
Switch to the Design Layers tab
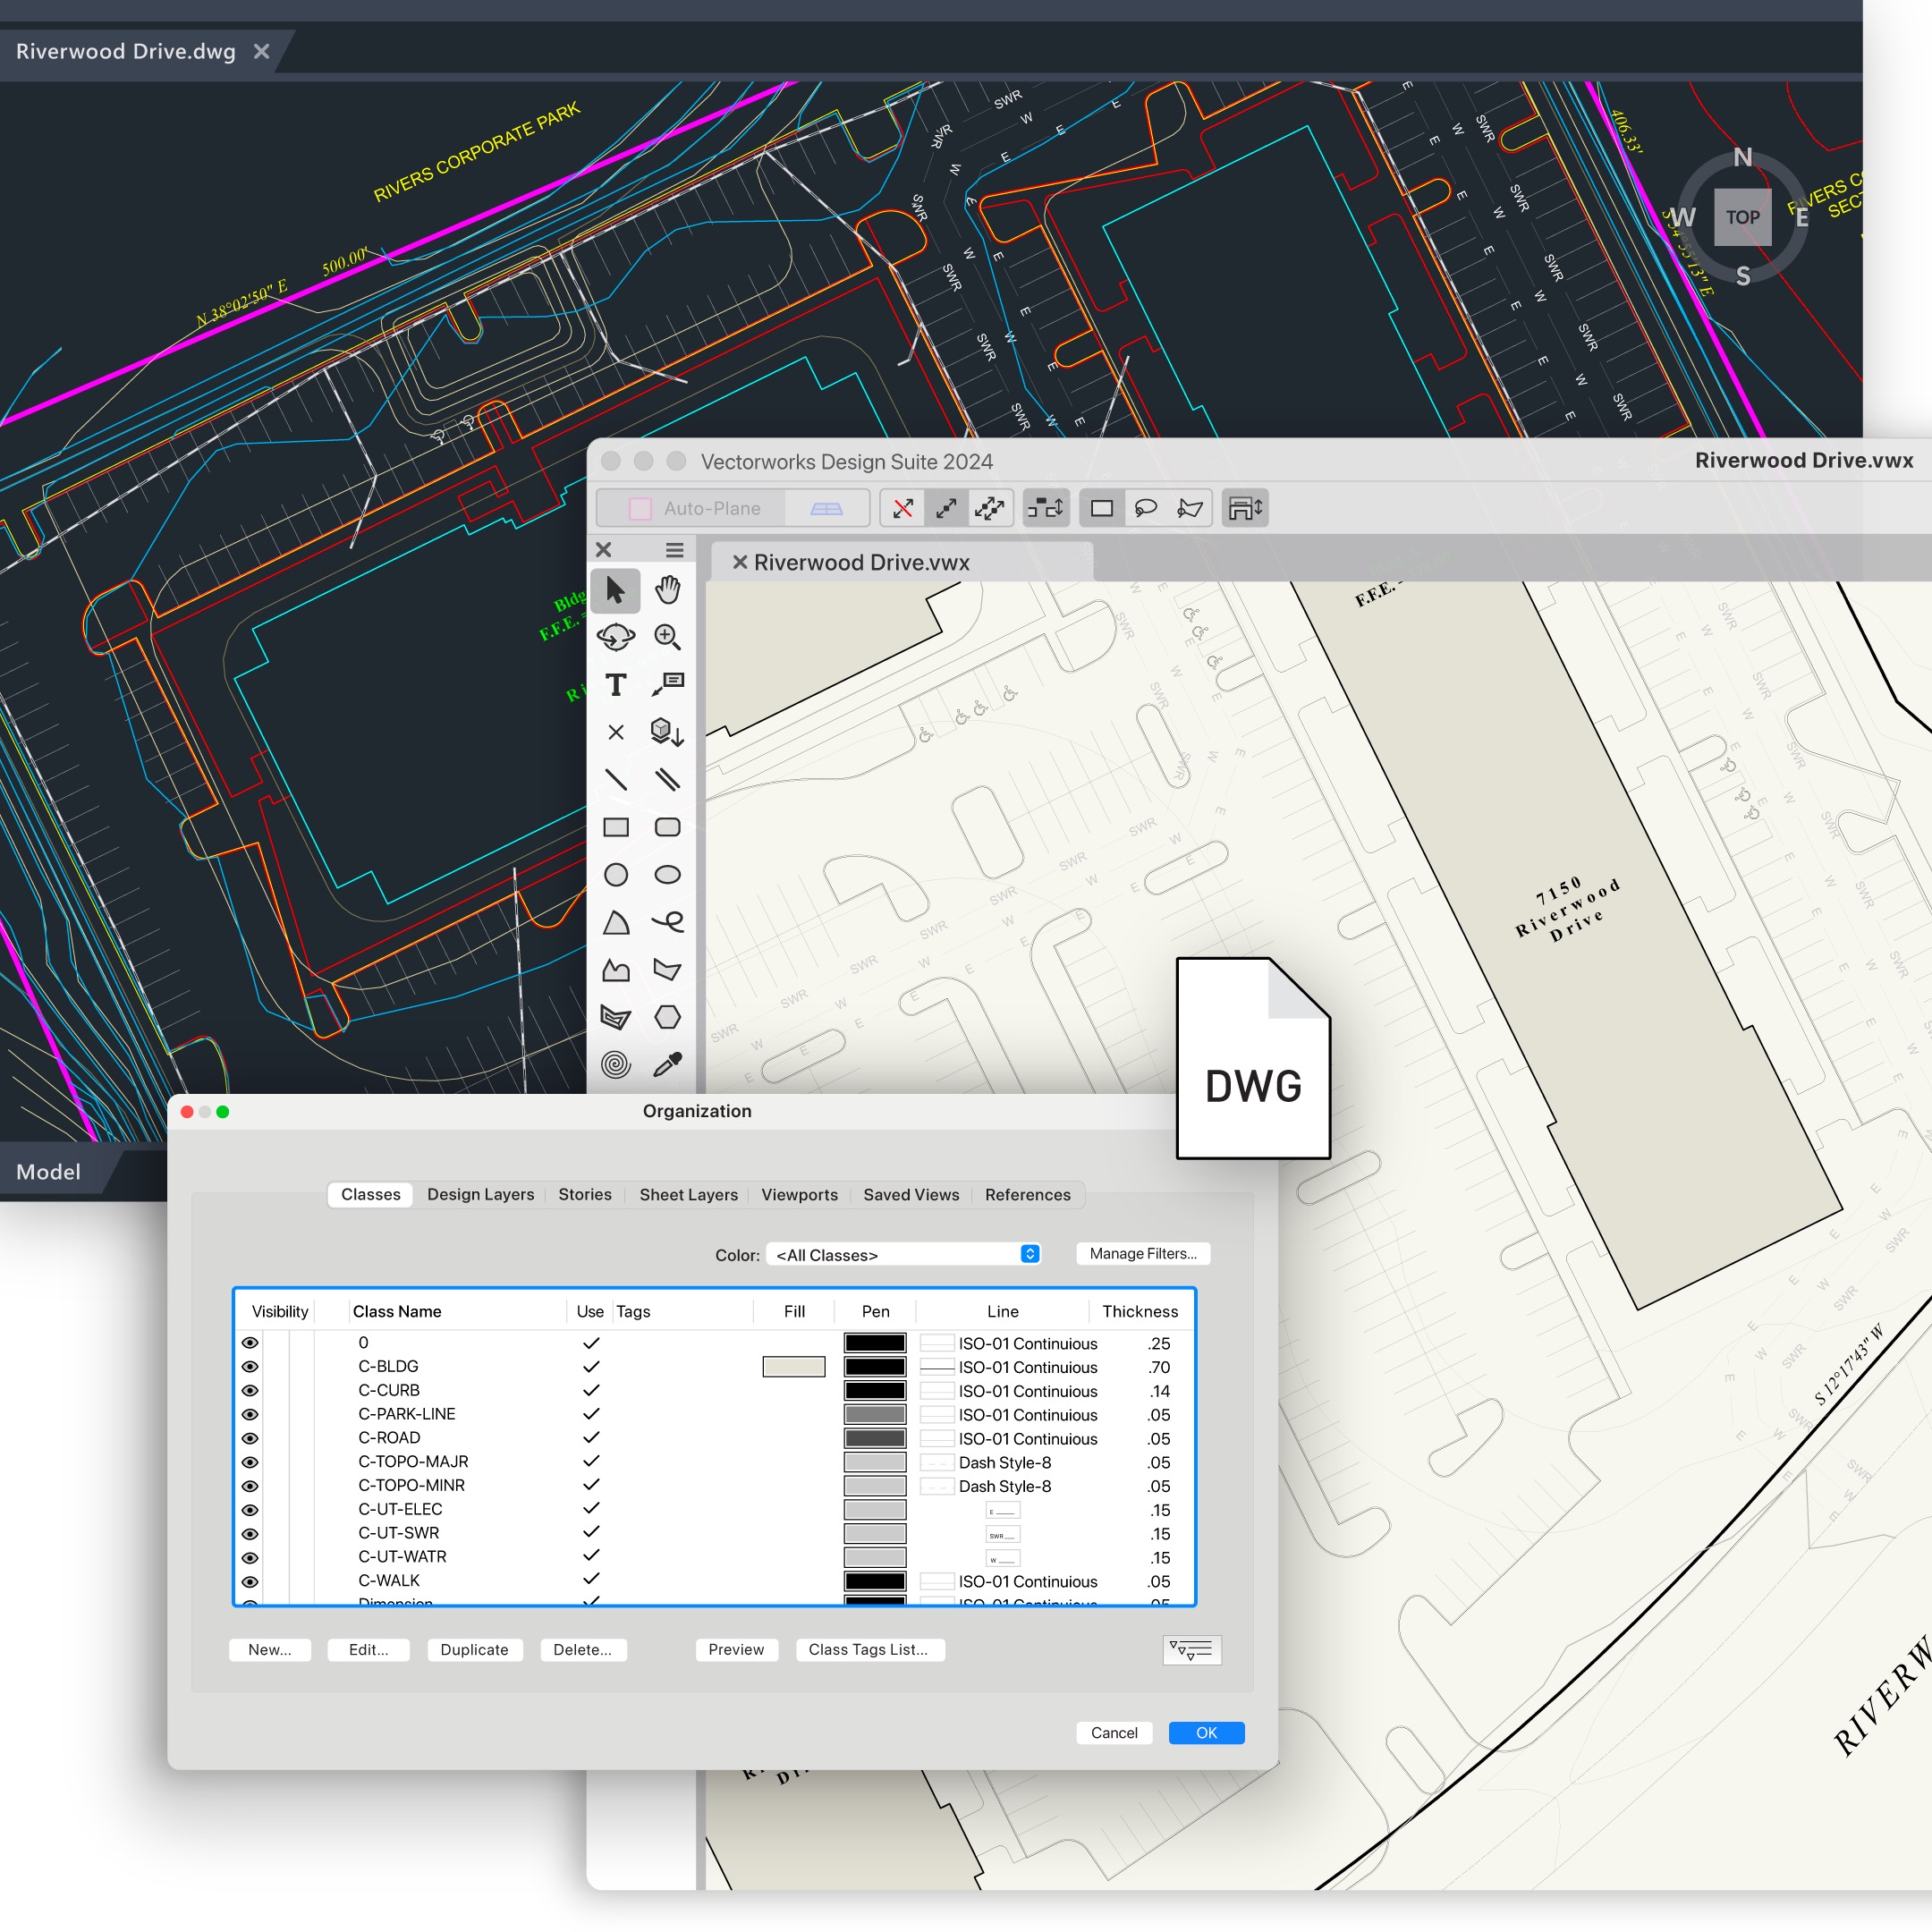[x=480, y=1195]
